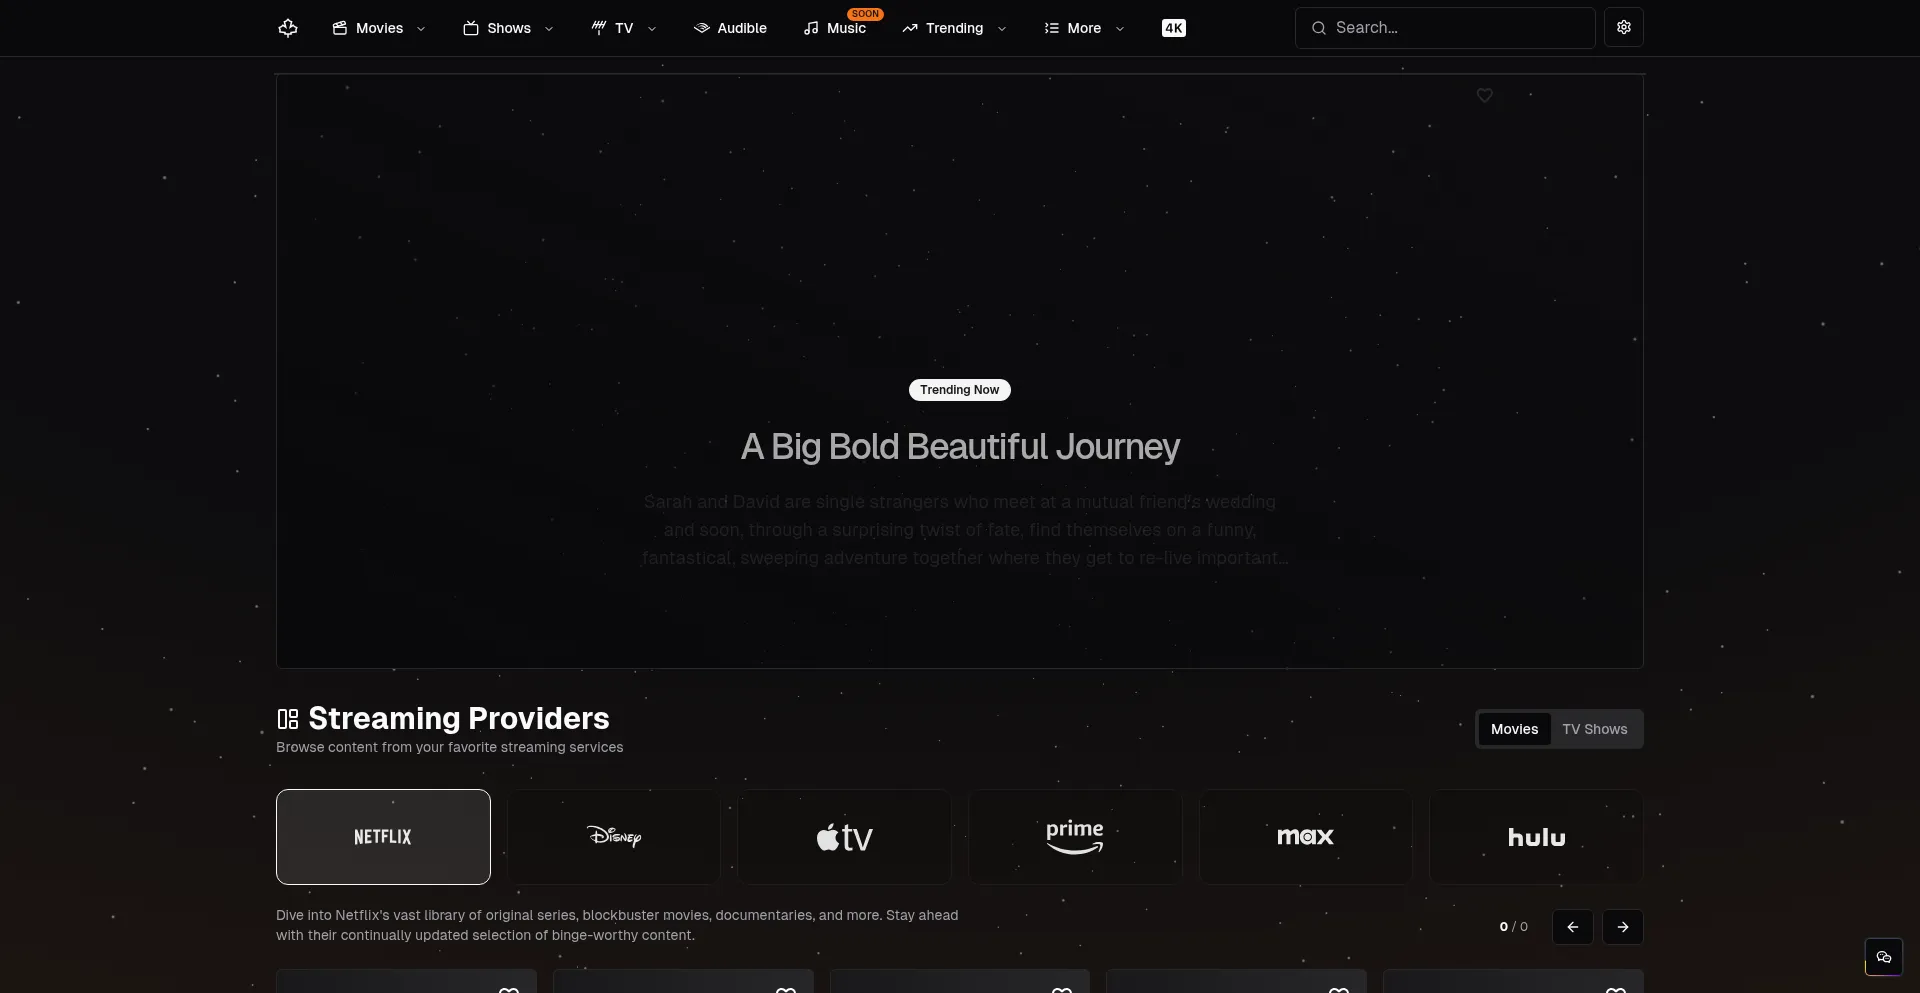The image size is (1920, 993).
Task: Click the "Streaming Providers" heading
Action: (x=459, y=718)
